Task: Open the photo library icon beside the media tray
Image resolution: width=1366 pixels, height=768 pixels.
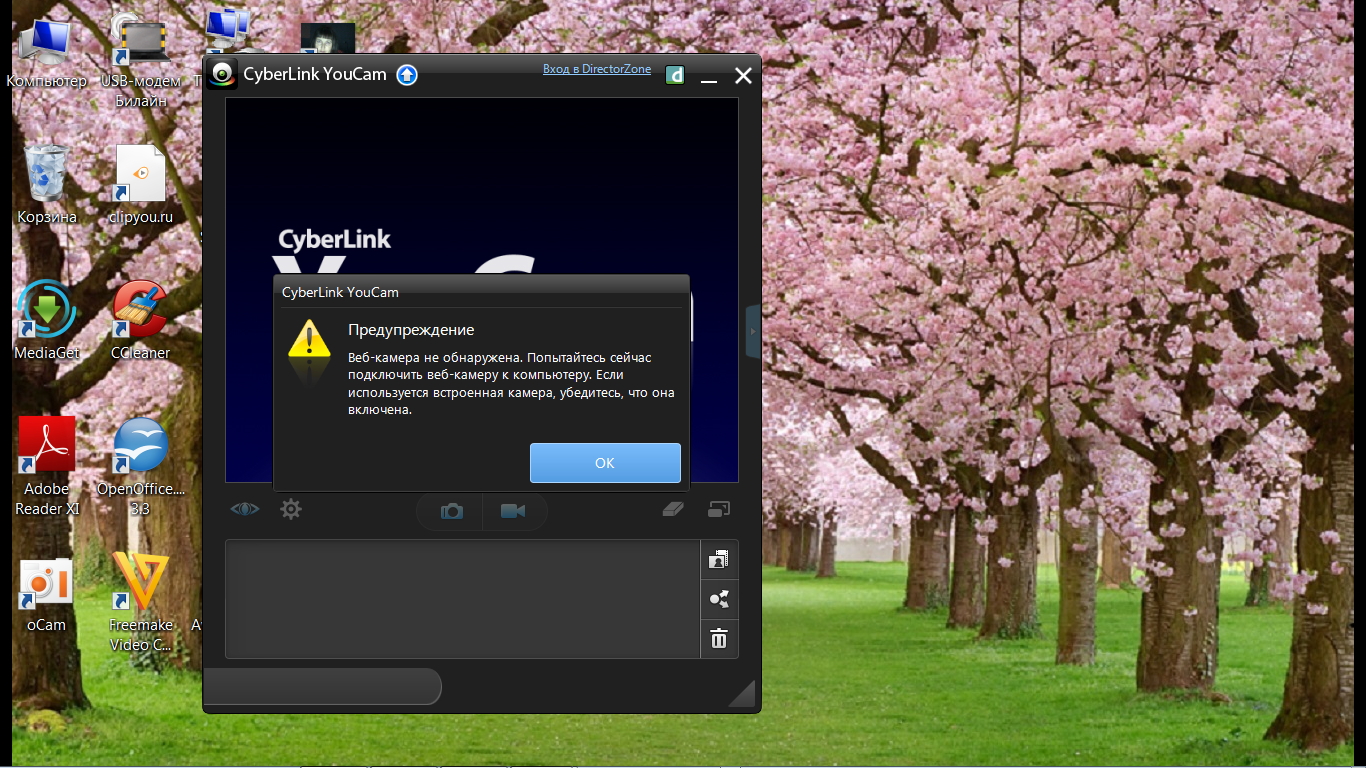Action: tap(719, 560)
